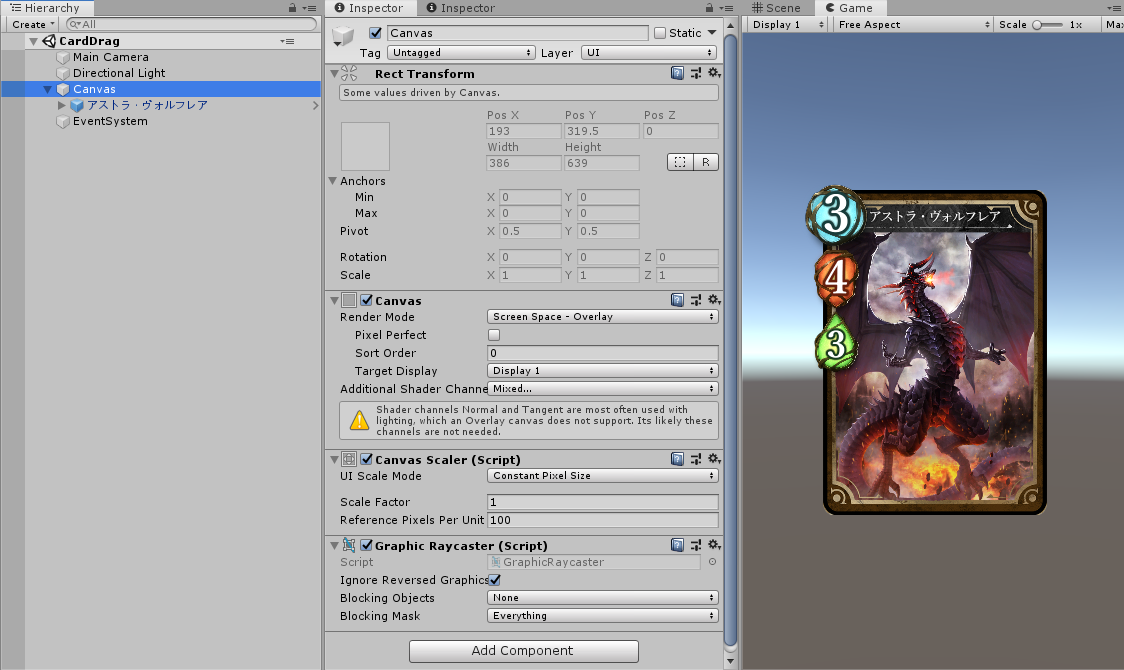Toggle Graphic Raycaster enabled checkbox

pyautogui.click(x=366, y=545)
